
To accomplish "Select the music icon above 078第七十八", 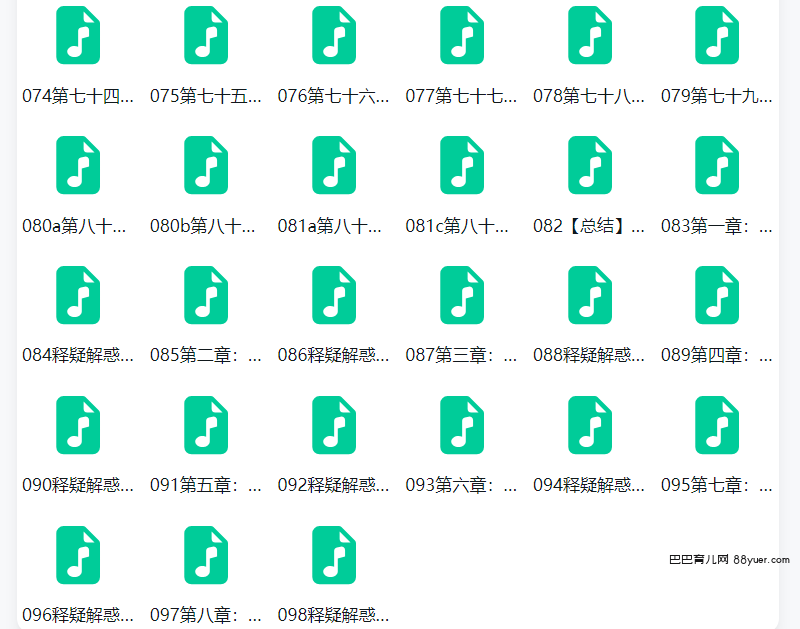I will (x=590, y=35).
